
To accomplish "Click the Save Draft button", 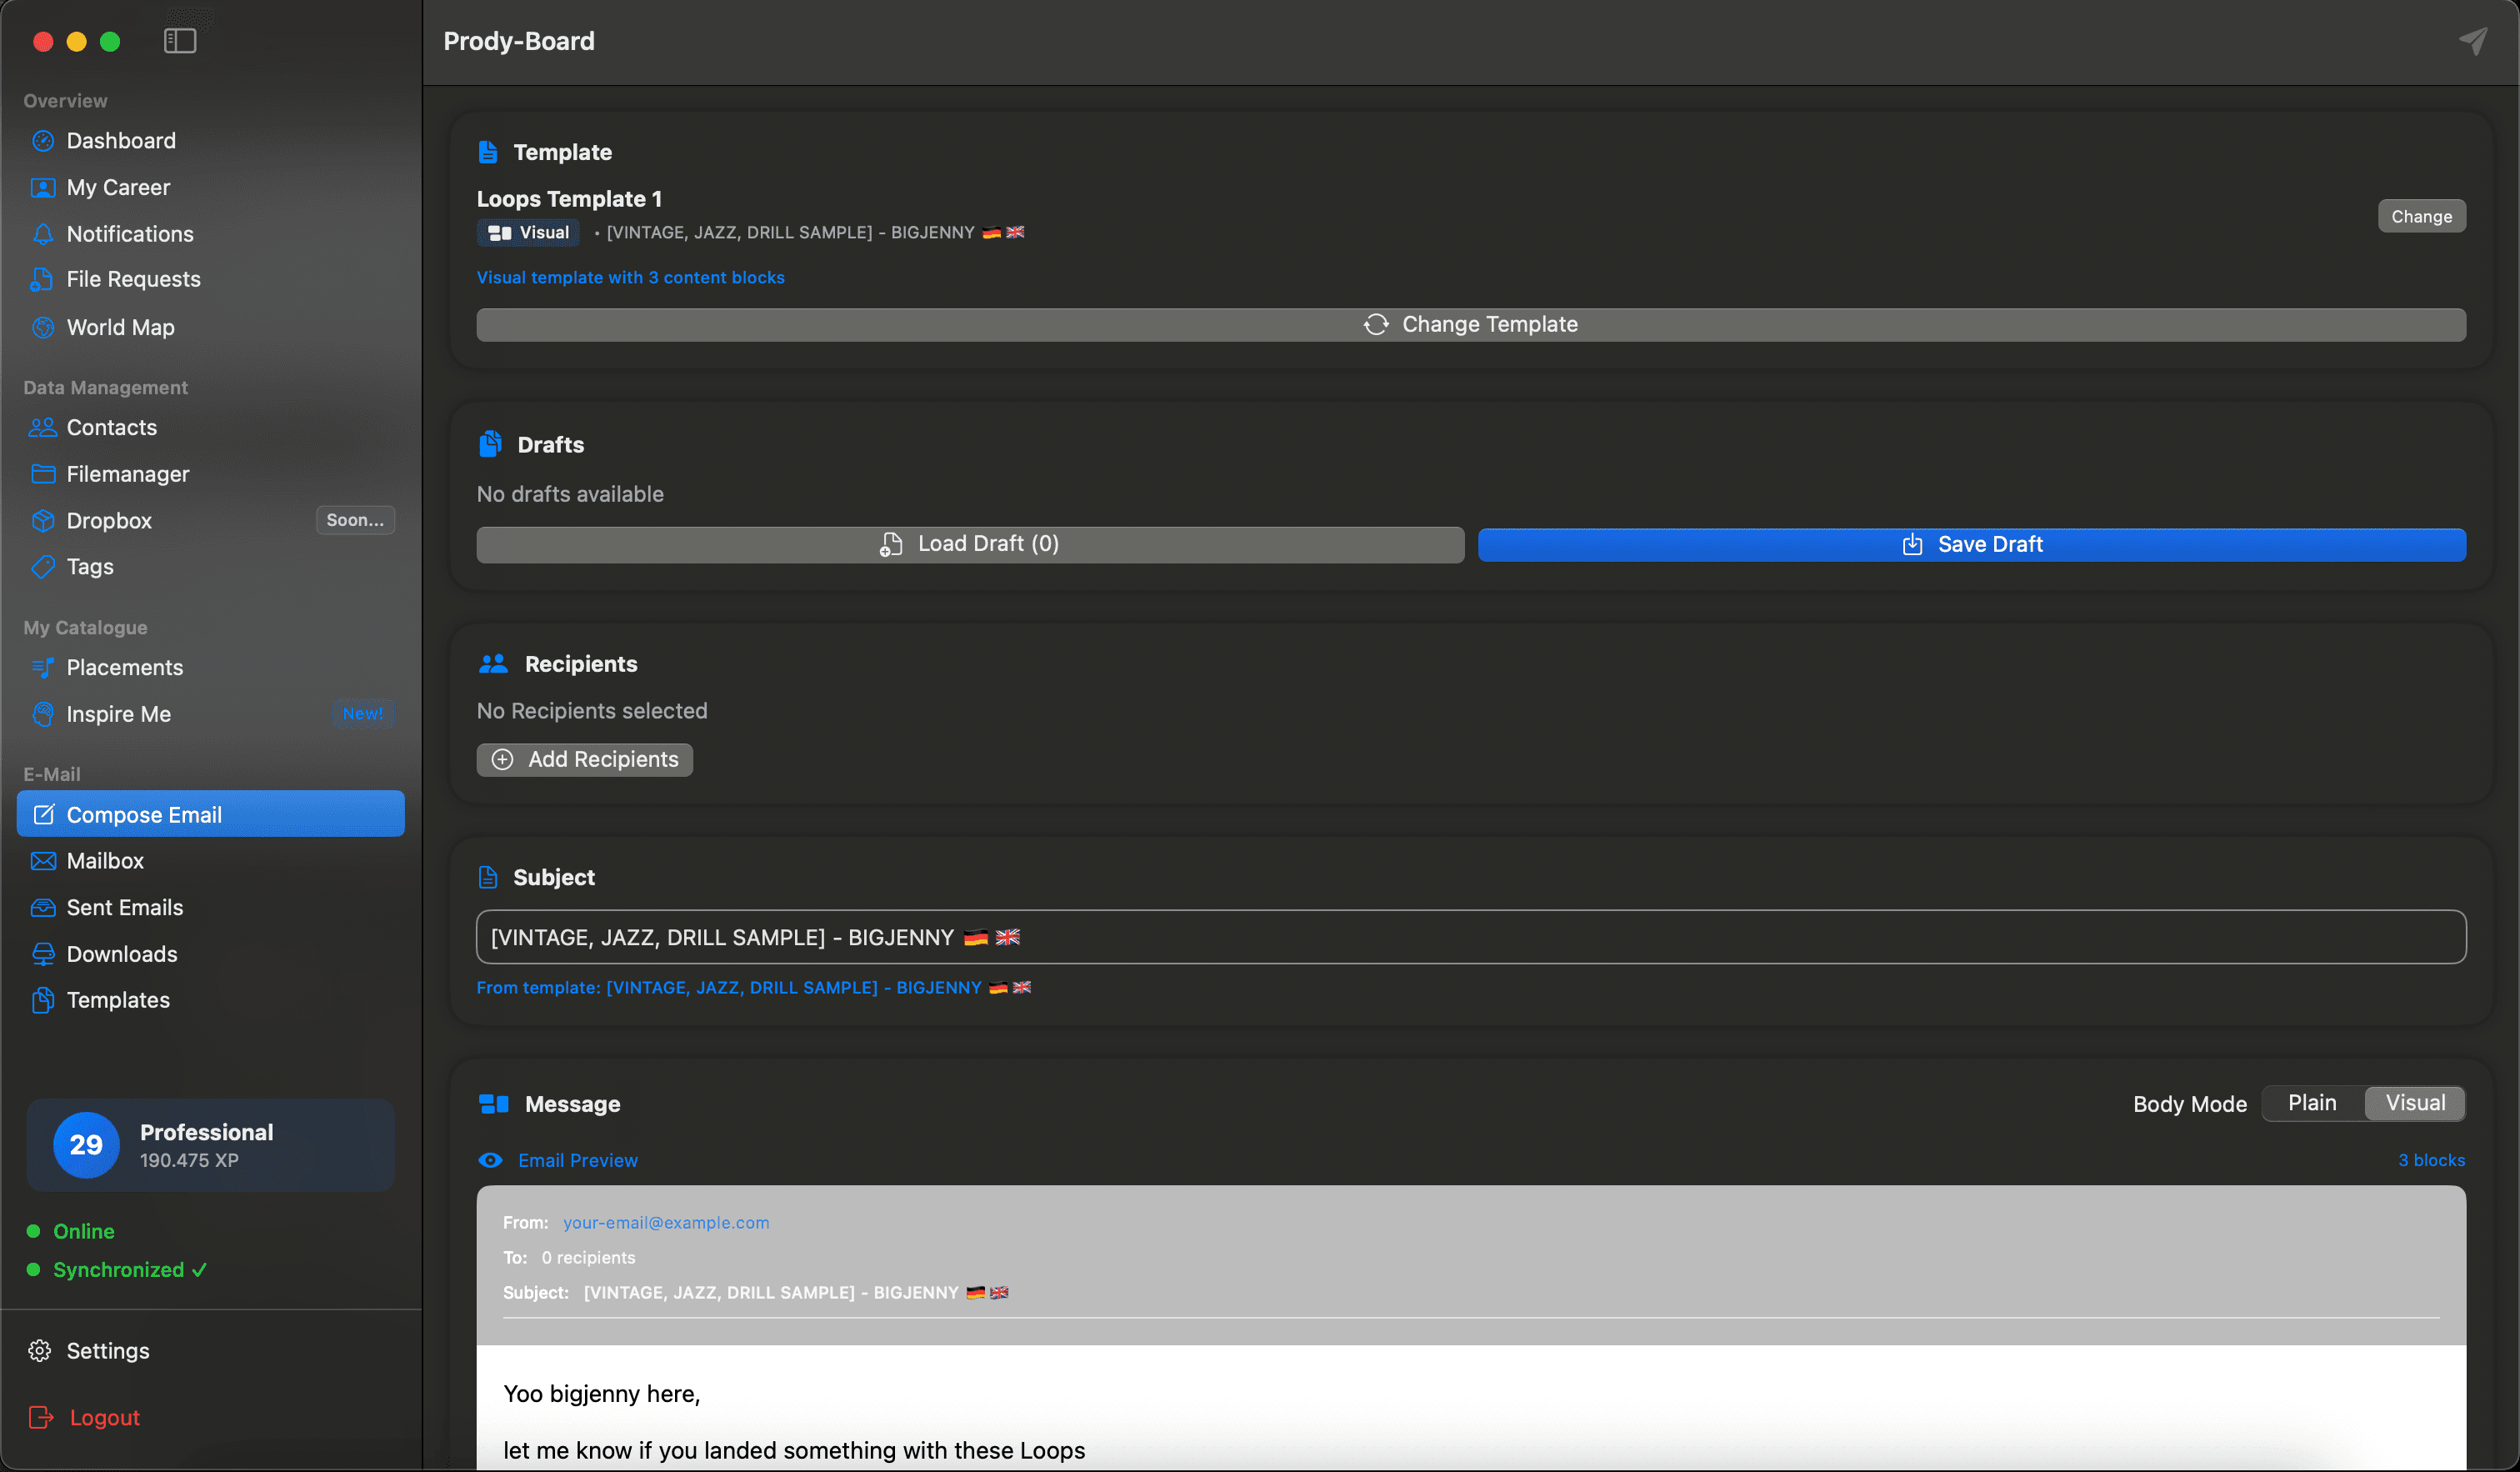I will click(x=1971, y=544).
